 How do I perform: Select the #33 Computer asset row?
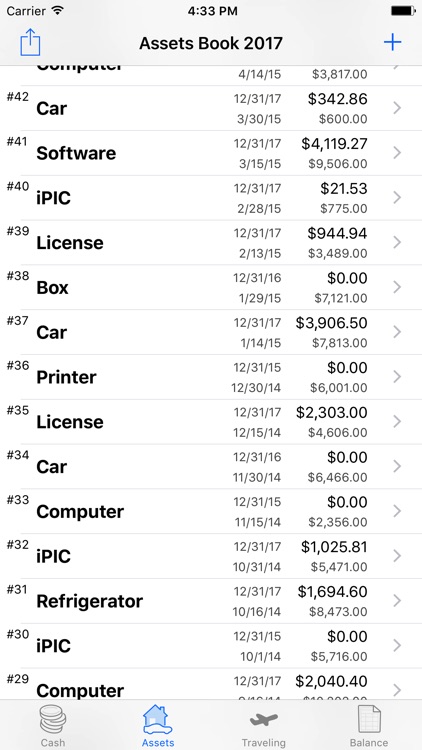(211, 511)
